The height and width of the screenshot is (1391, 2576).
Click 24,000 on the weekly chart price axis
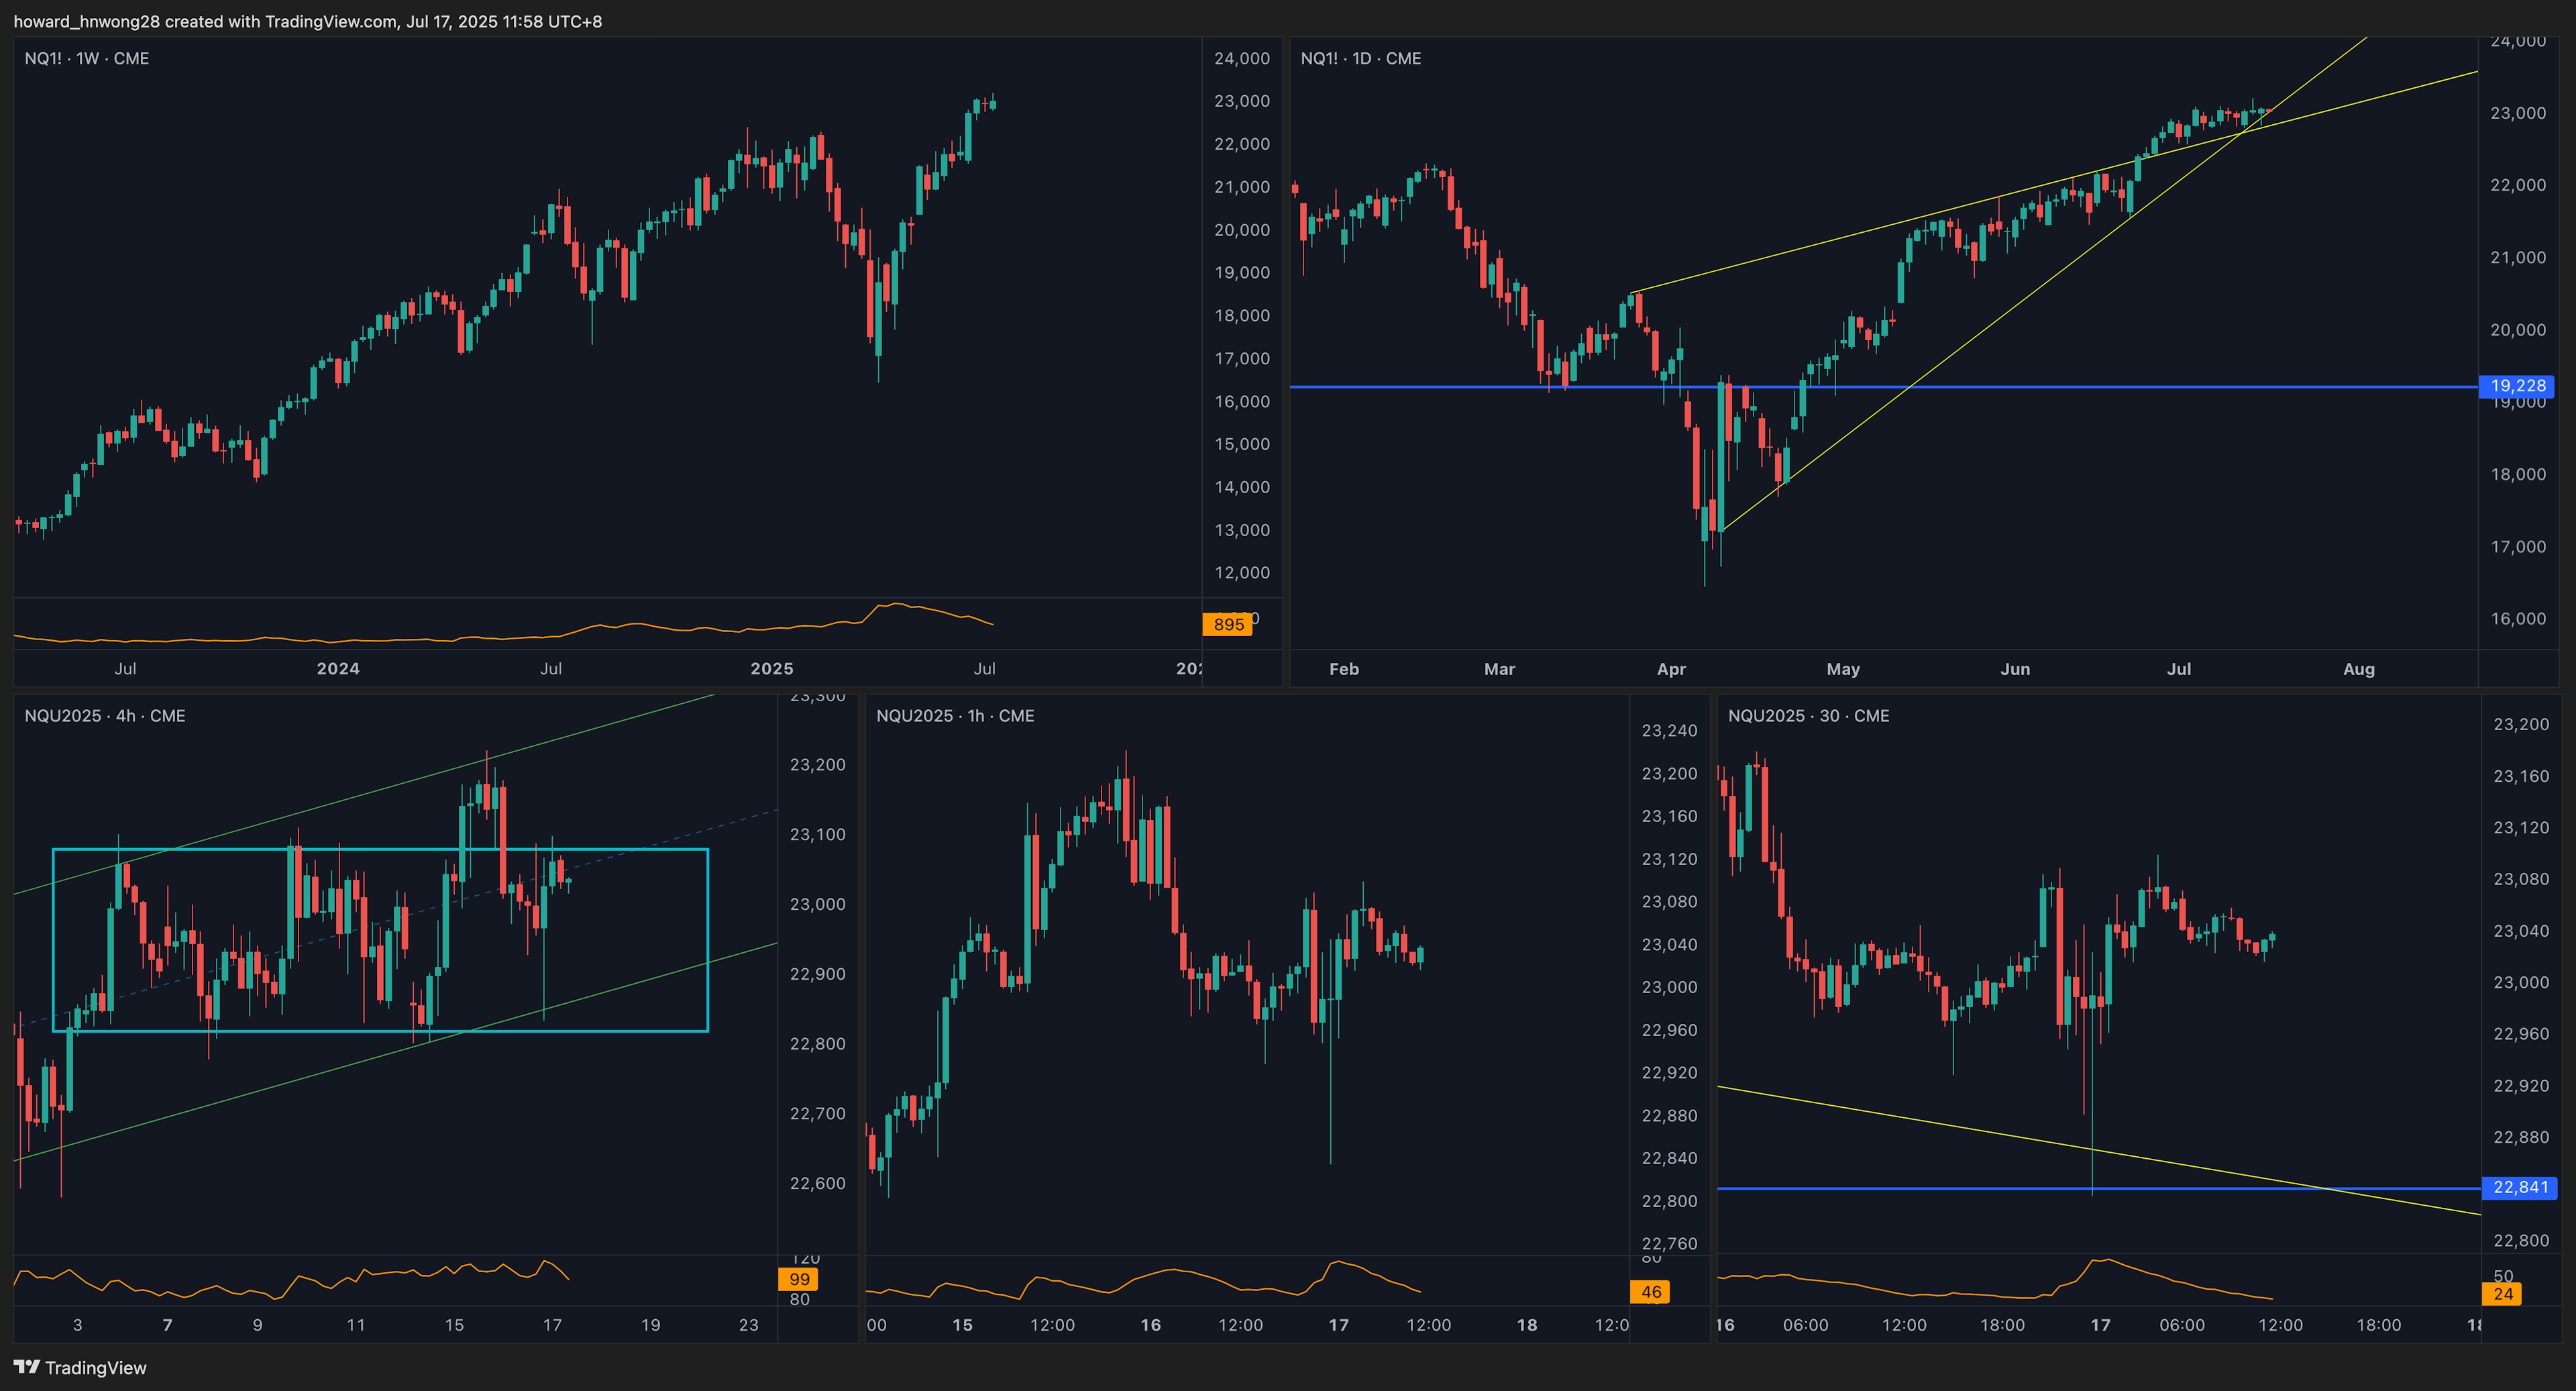point(1242,58)
